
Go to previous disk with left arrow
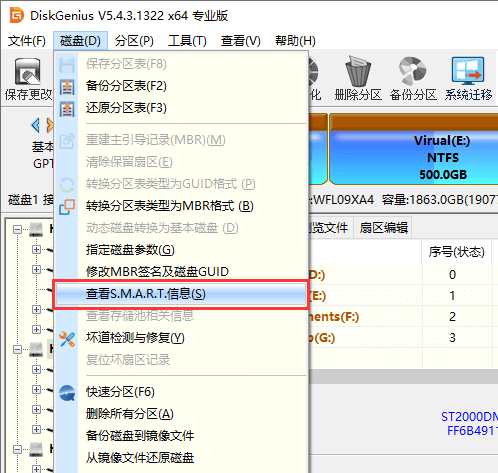tap(36, 126)
